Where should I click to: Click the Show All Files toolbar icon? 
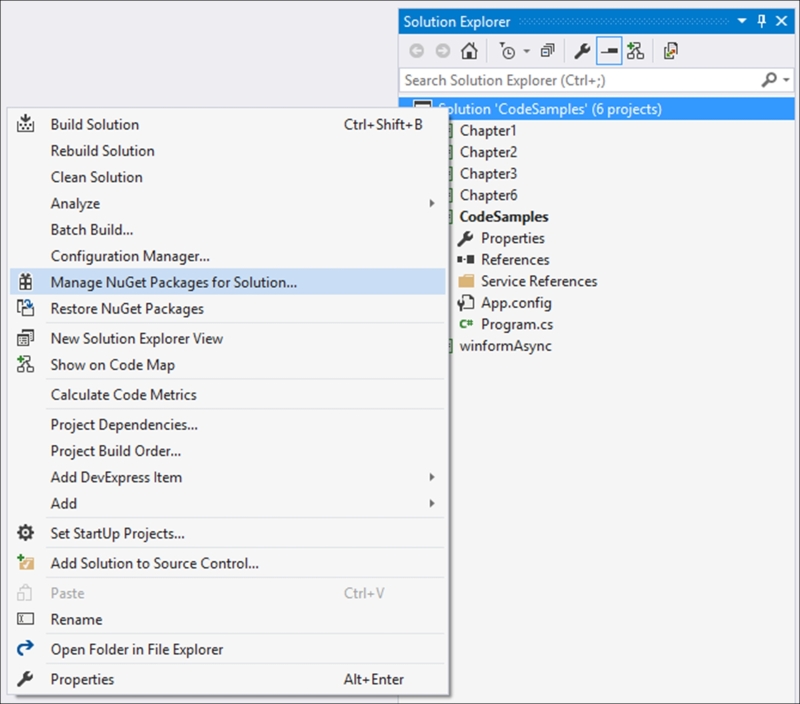[x=670, y=51]
